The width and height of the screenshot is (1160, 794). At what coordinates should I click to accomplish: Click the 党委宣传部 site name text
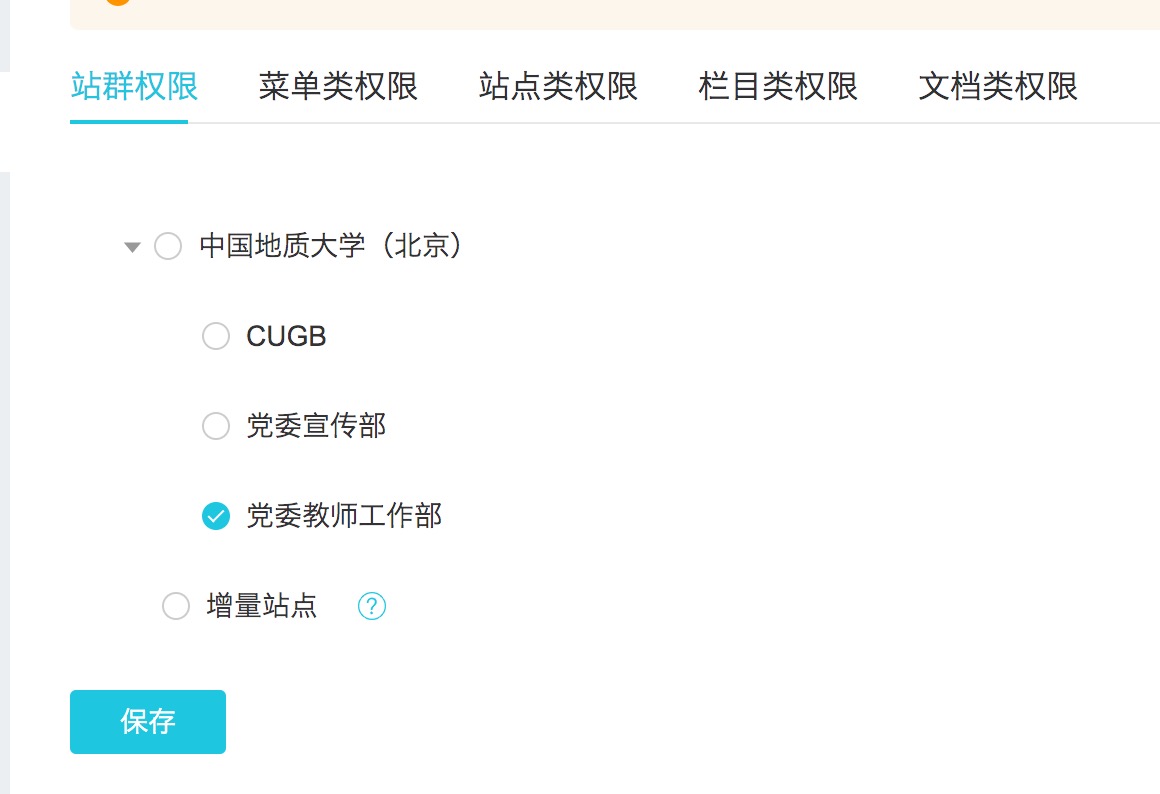pyautogui.click(x=316, y=426)
